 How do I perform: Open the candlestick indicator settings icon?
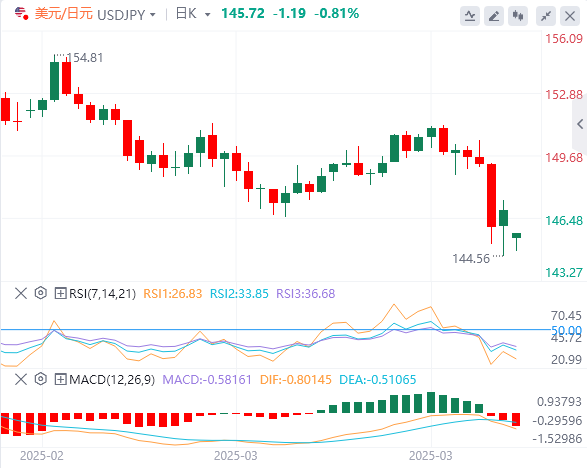pos(518,16)
